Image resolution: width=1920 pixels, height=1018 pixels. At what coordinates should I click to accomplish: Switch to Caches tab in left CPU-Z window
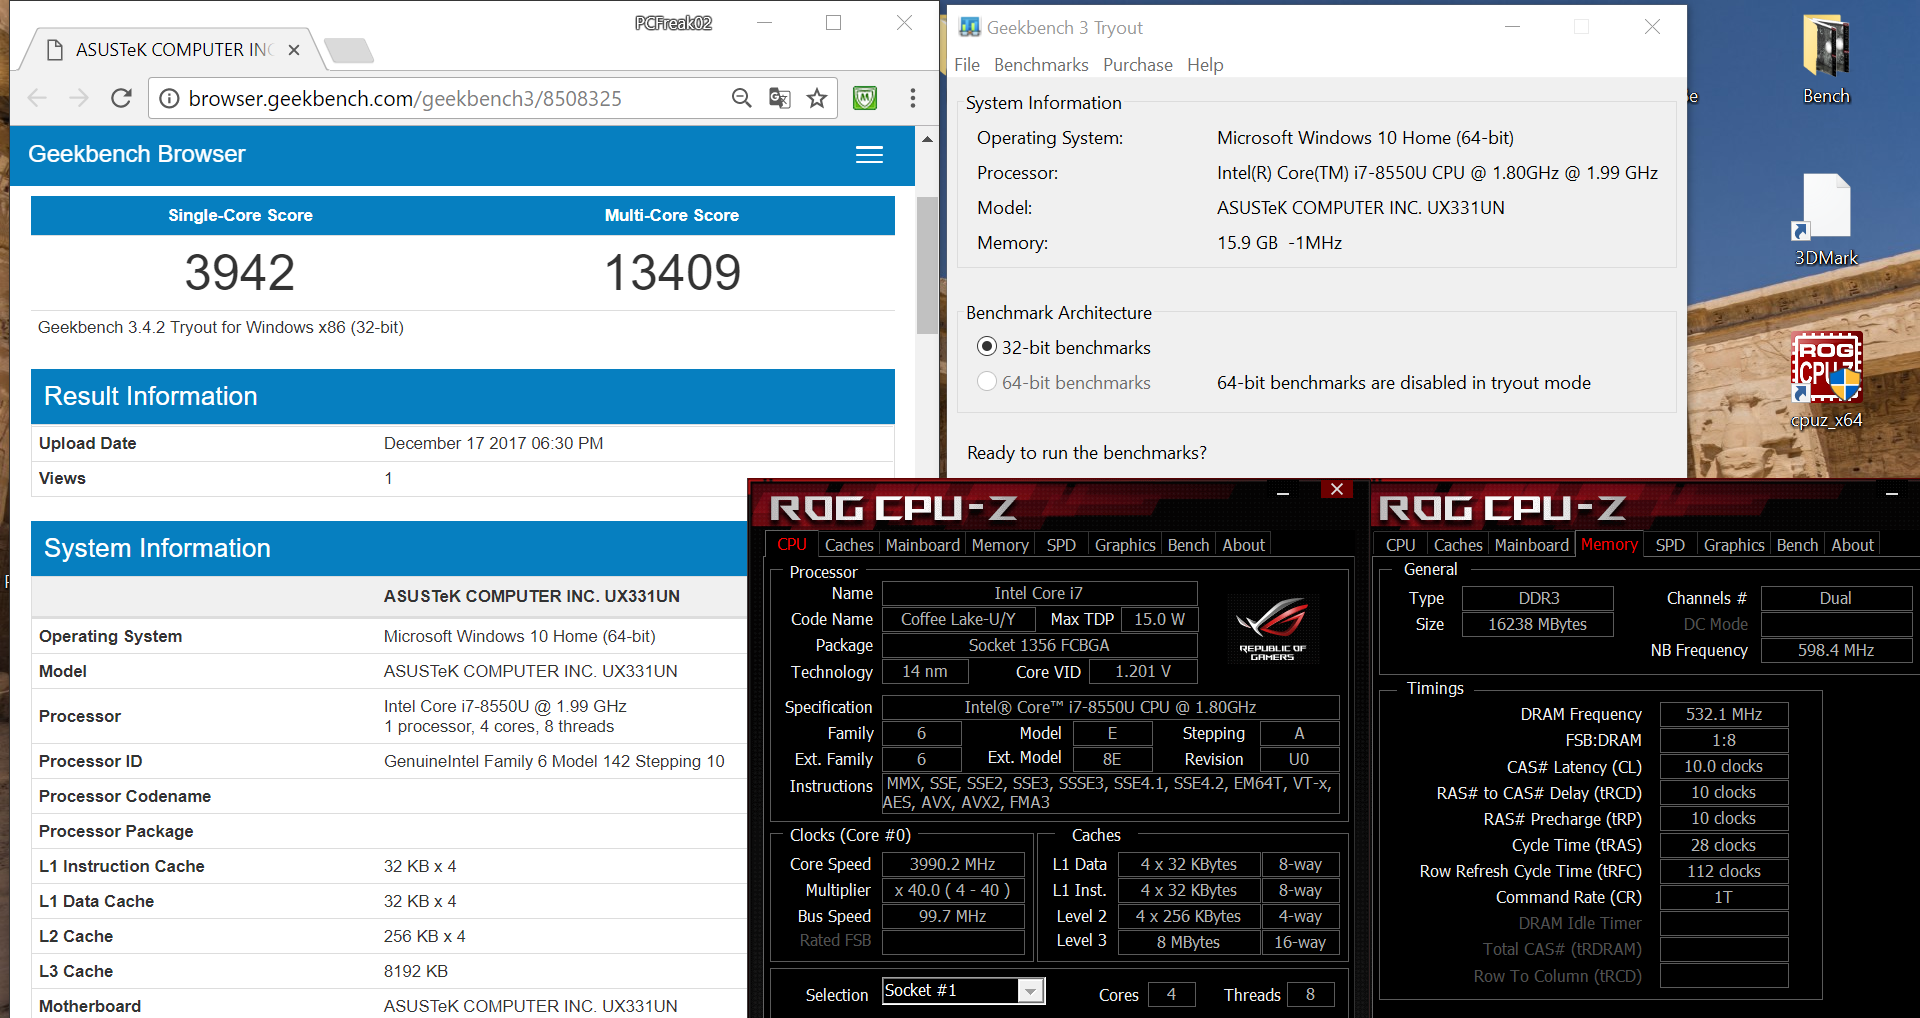(849, 545)
